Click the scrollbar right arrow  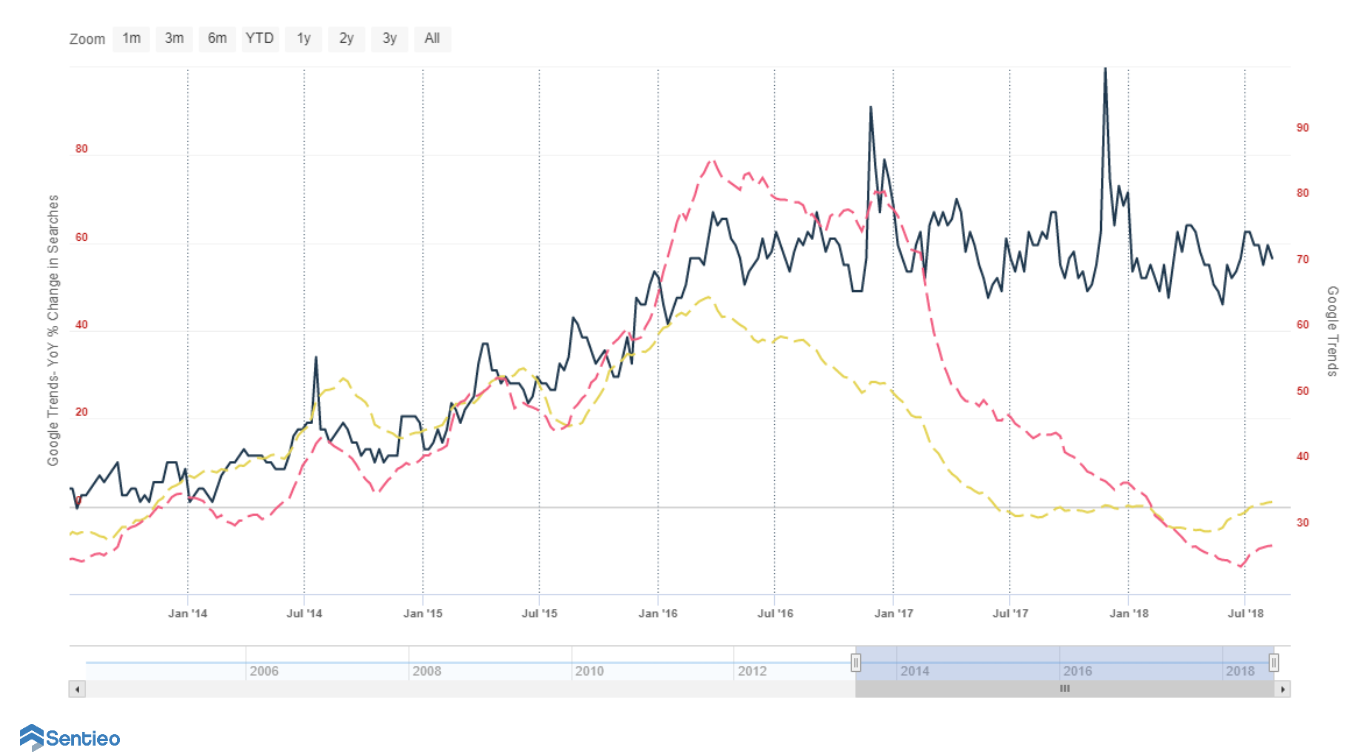click(x=1282, y=689)
